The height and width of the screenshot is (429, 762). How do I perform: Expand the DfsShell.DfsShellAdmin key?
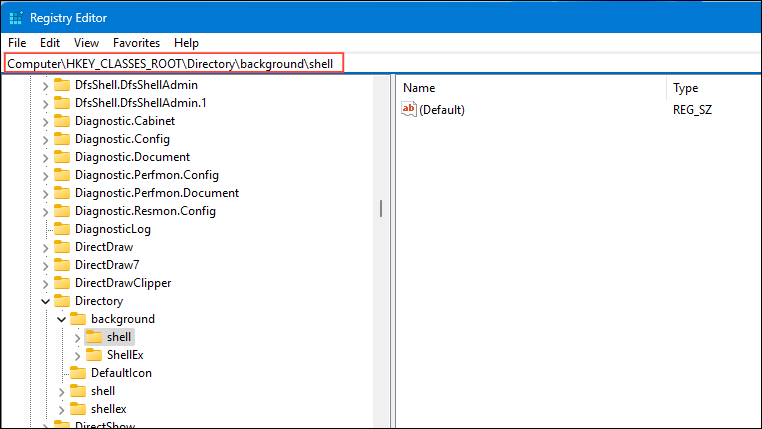click(x=45, y=86)
